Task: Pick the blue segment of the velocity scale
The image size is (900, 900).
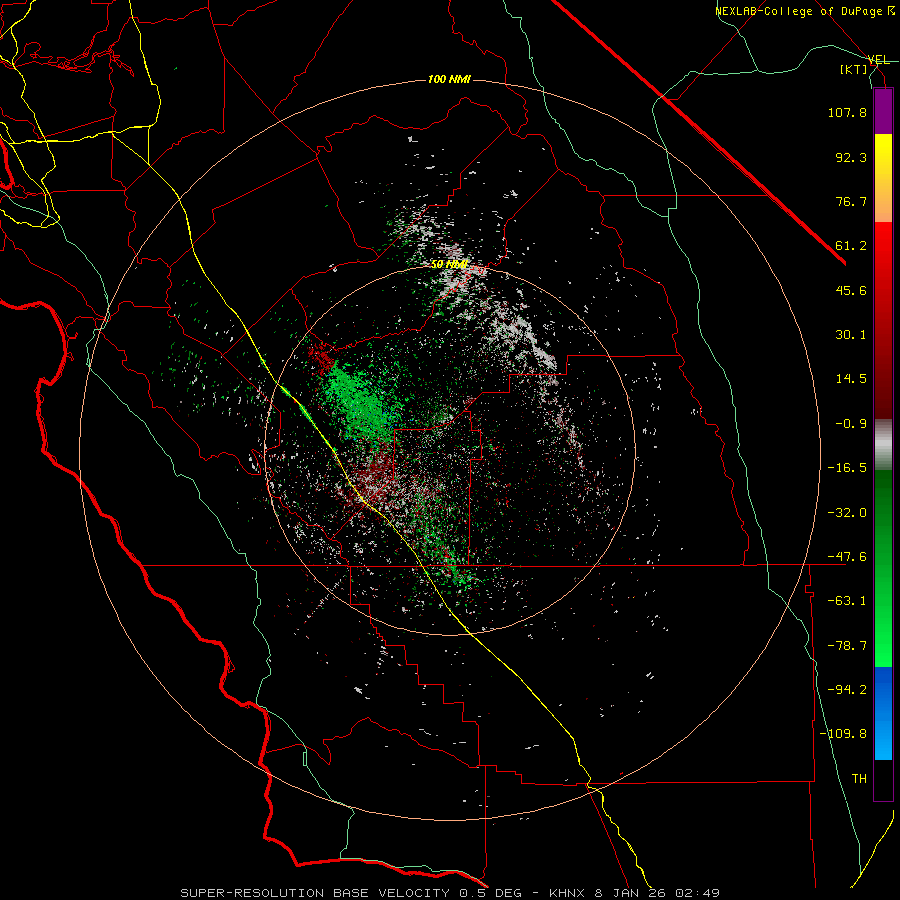Action: click(883, 713)
